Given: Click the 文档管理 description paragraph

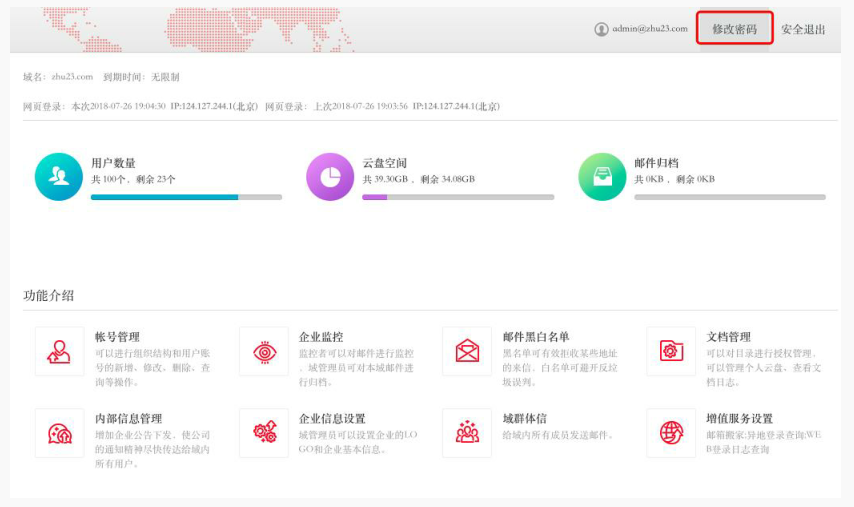Looking at the screenshot, I should (x=764, y=368).
